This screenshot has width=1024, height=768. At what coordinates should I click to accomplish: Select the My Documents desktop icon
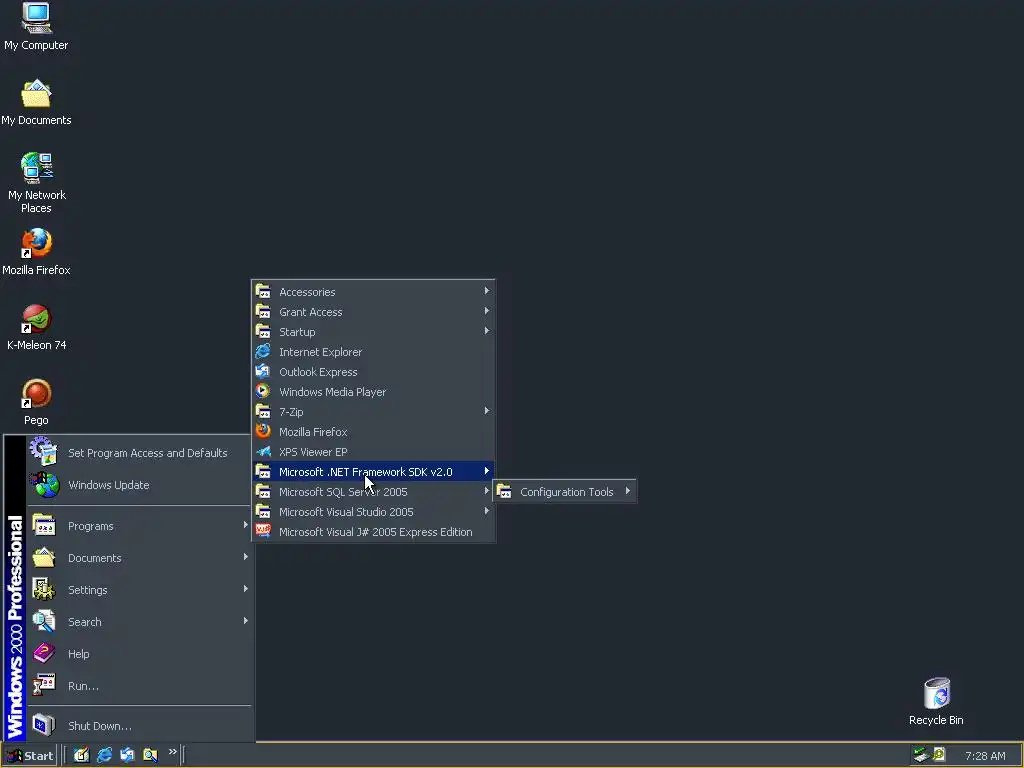coord(36,103)
